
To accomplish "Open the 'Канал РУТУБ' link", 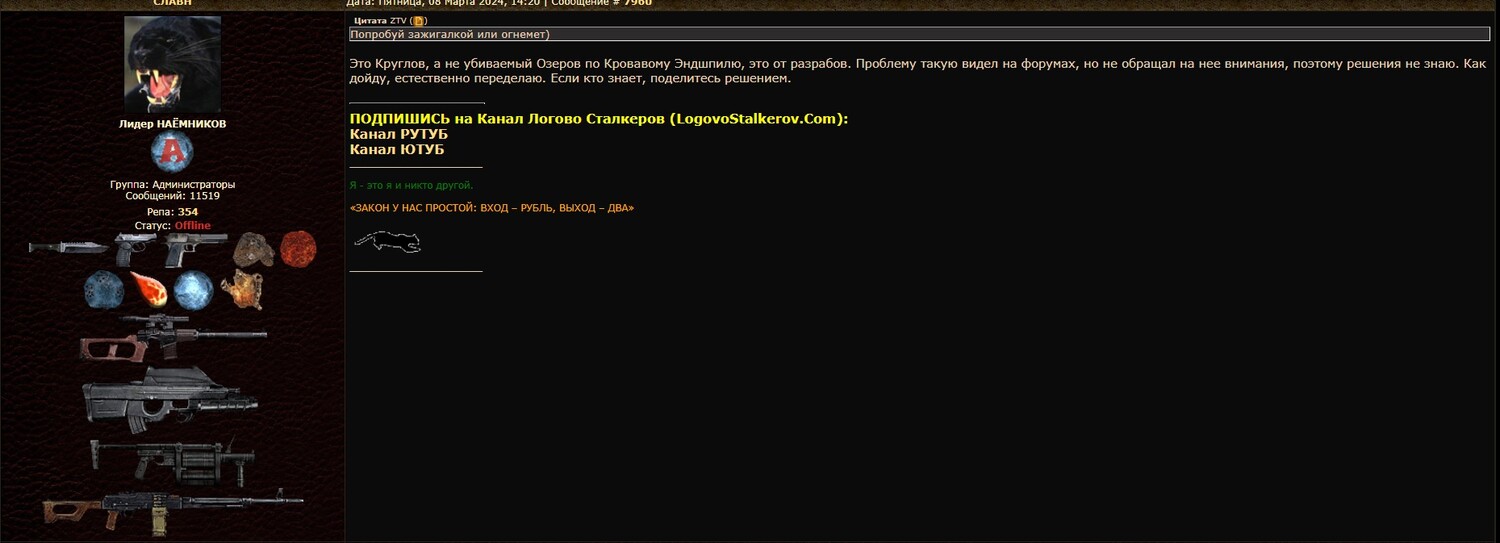I will click(x=398, y=134).
